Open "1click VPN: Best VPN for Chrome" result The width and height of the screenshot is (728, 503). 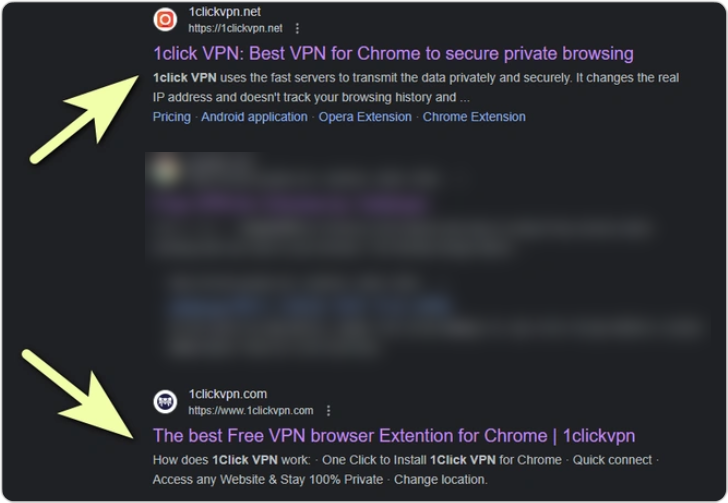click(393, 54)
